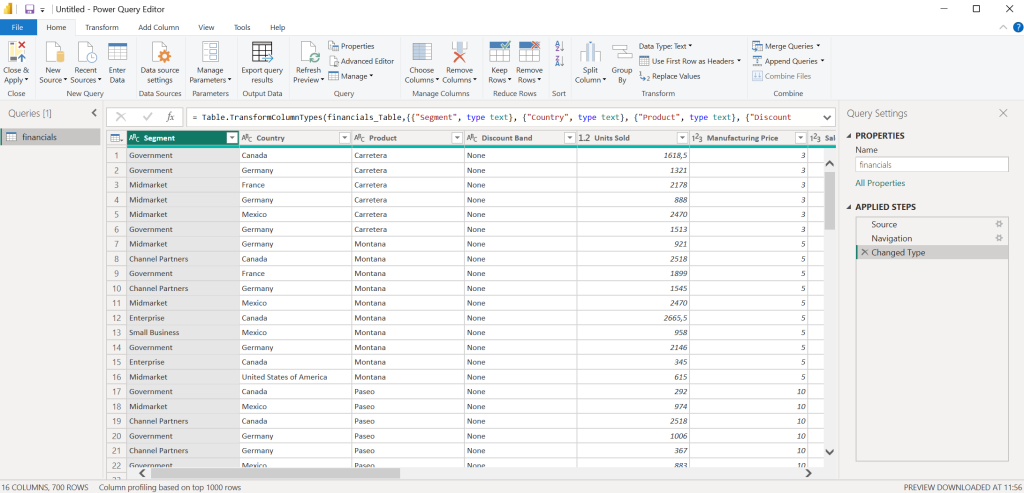
Task: Switch to the Tools tab
Action: pyautogui.click(x=242, y=27)
